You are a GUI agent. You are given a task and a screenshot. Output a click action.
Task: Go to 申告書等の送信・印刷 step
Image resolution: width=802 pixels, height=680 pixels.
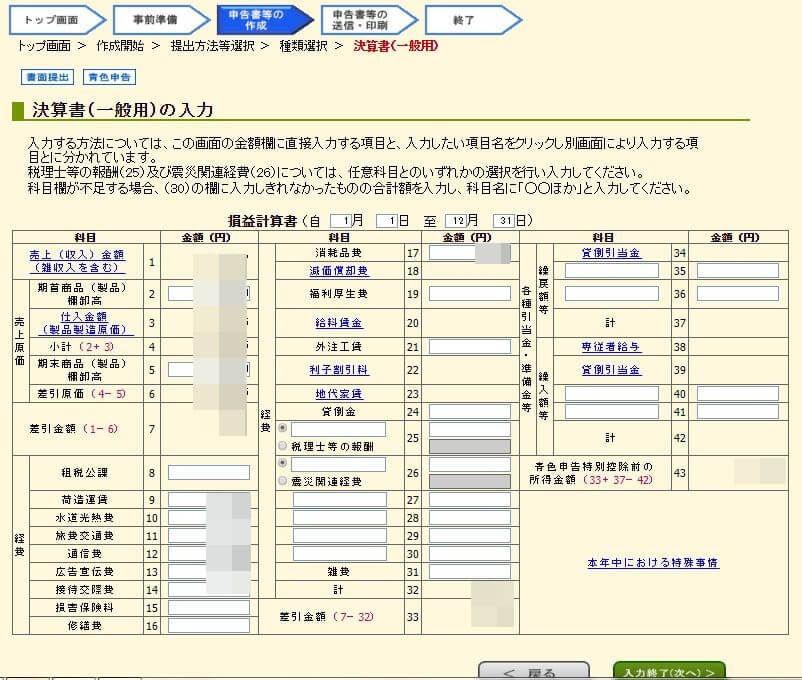(x=369, y=20)
